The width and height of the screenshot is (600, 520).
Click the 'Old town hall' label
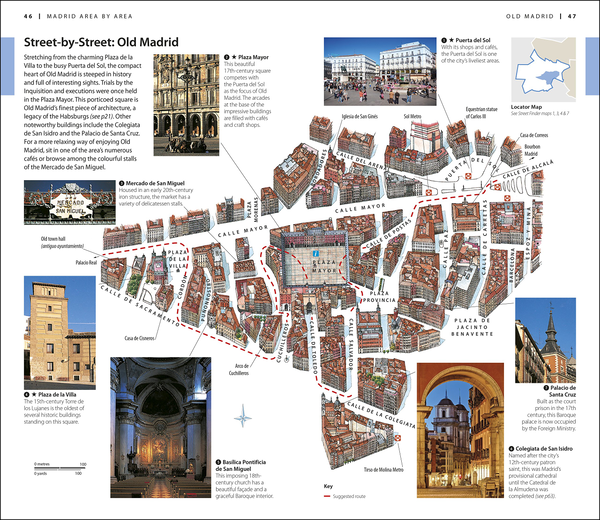[x=53, y=238]
